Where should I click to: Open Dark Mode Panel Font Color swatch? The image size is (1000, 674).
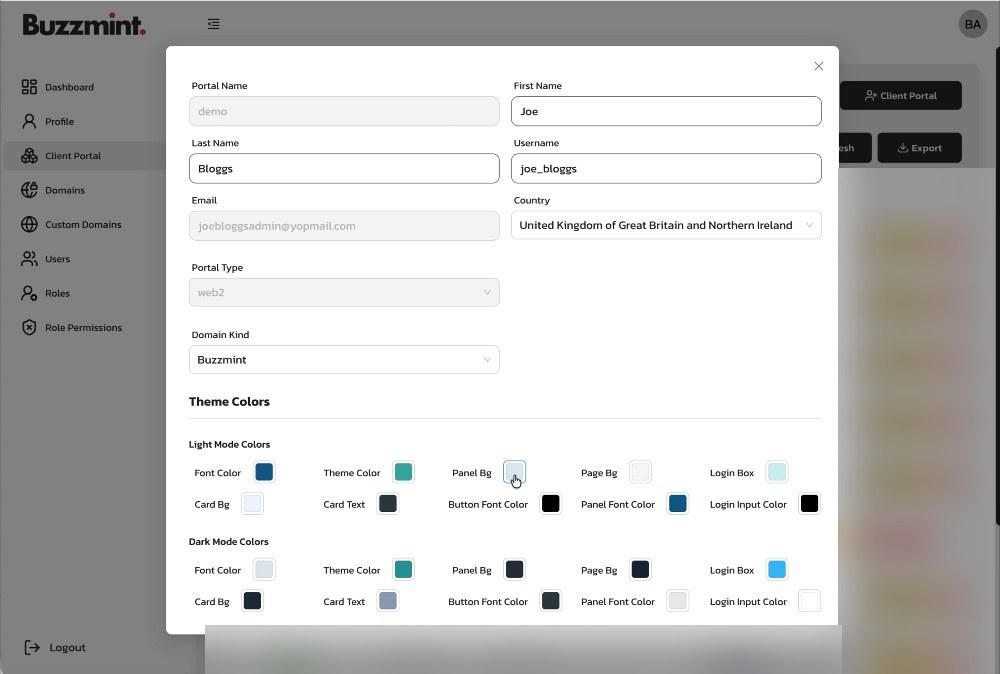(677, 601)
